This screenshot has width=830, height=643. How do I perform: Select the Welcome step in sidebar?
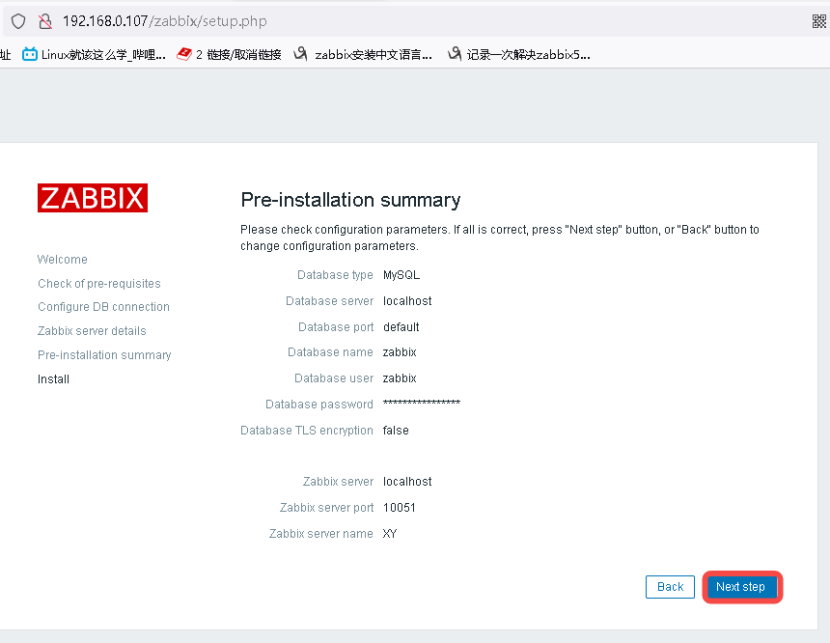coord(62,259)
